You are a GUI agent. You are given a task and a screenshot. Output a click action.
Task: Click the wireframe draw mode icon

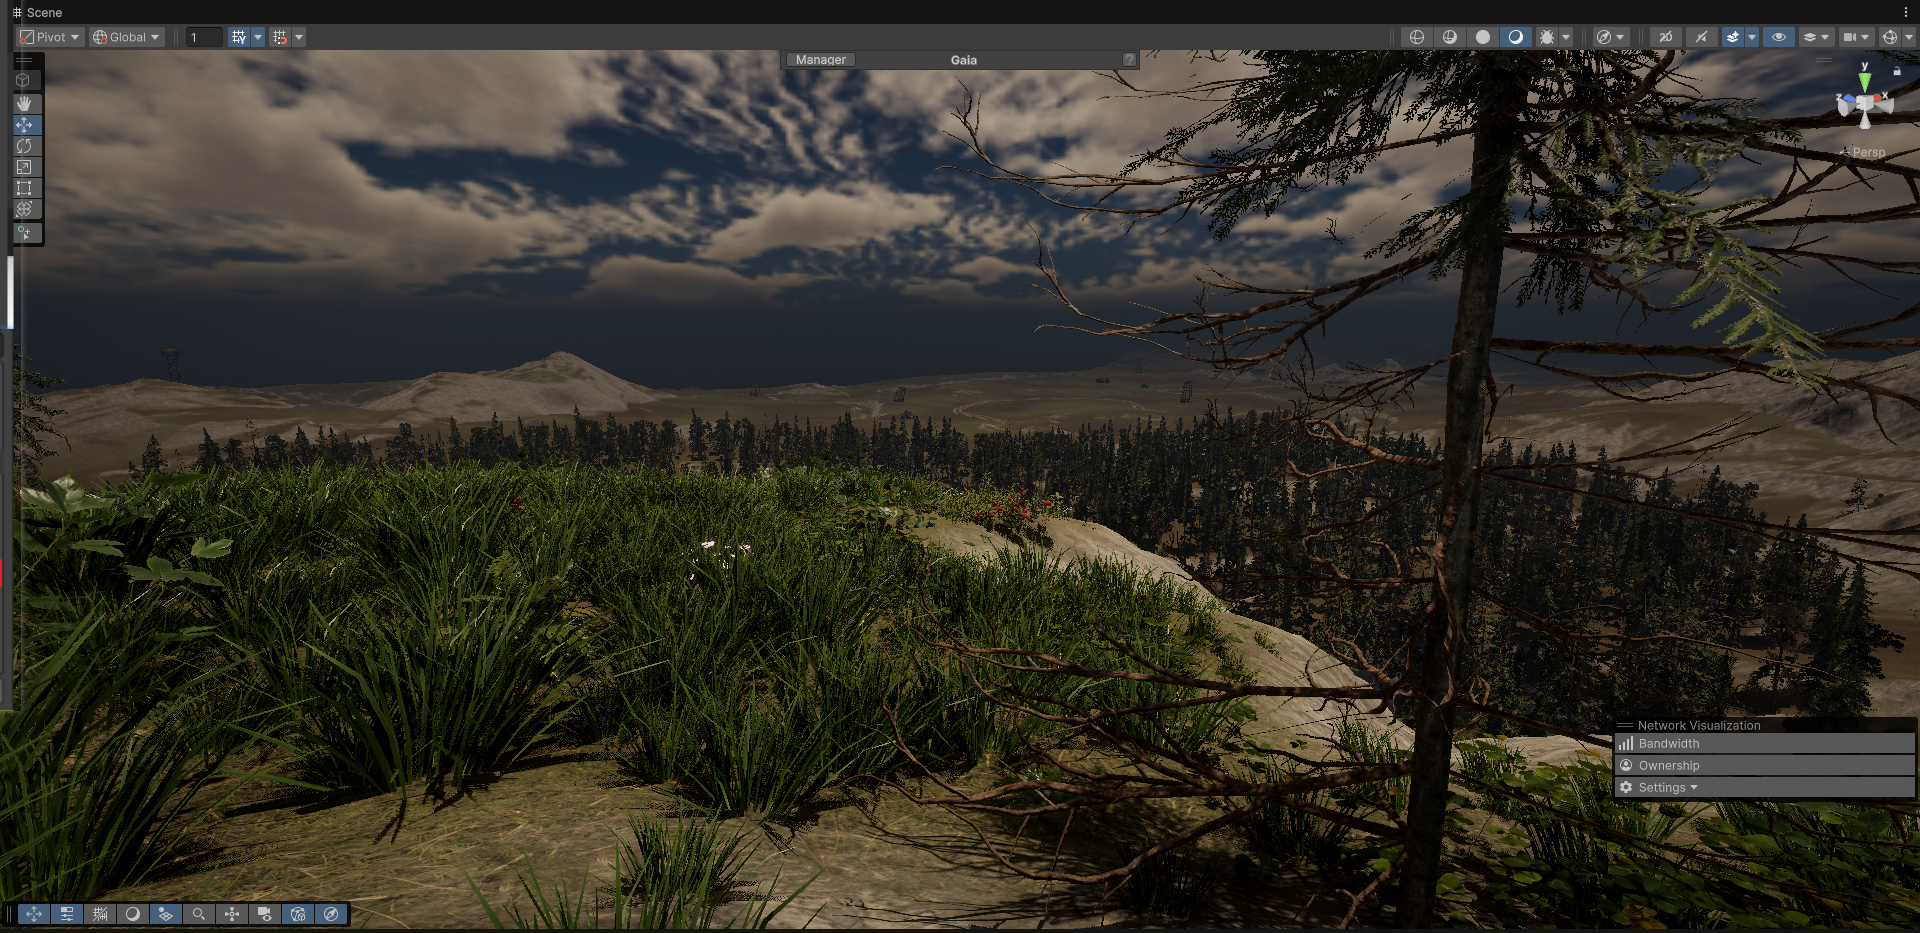click(1416, 37)
